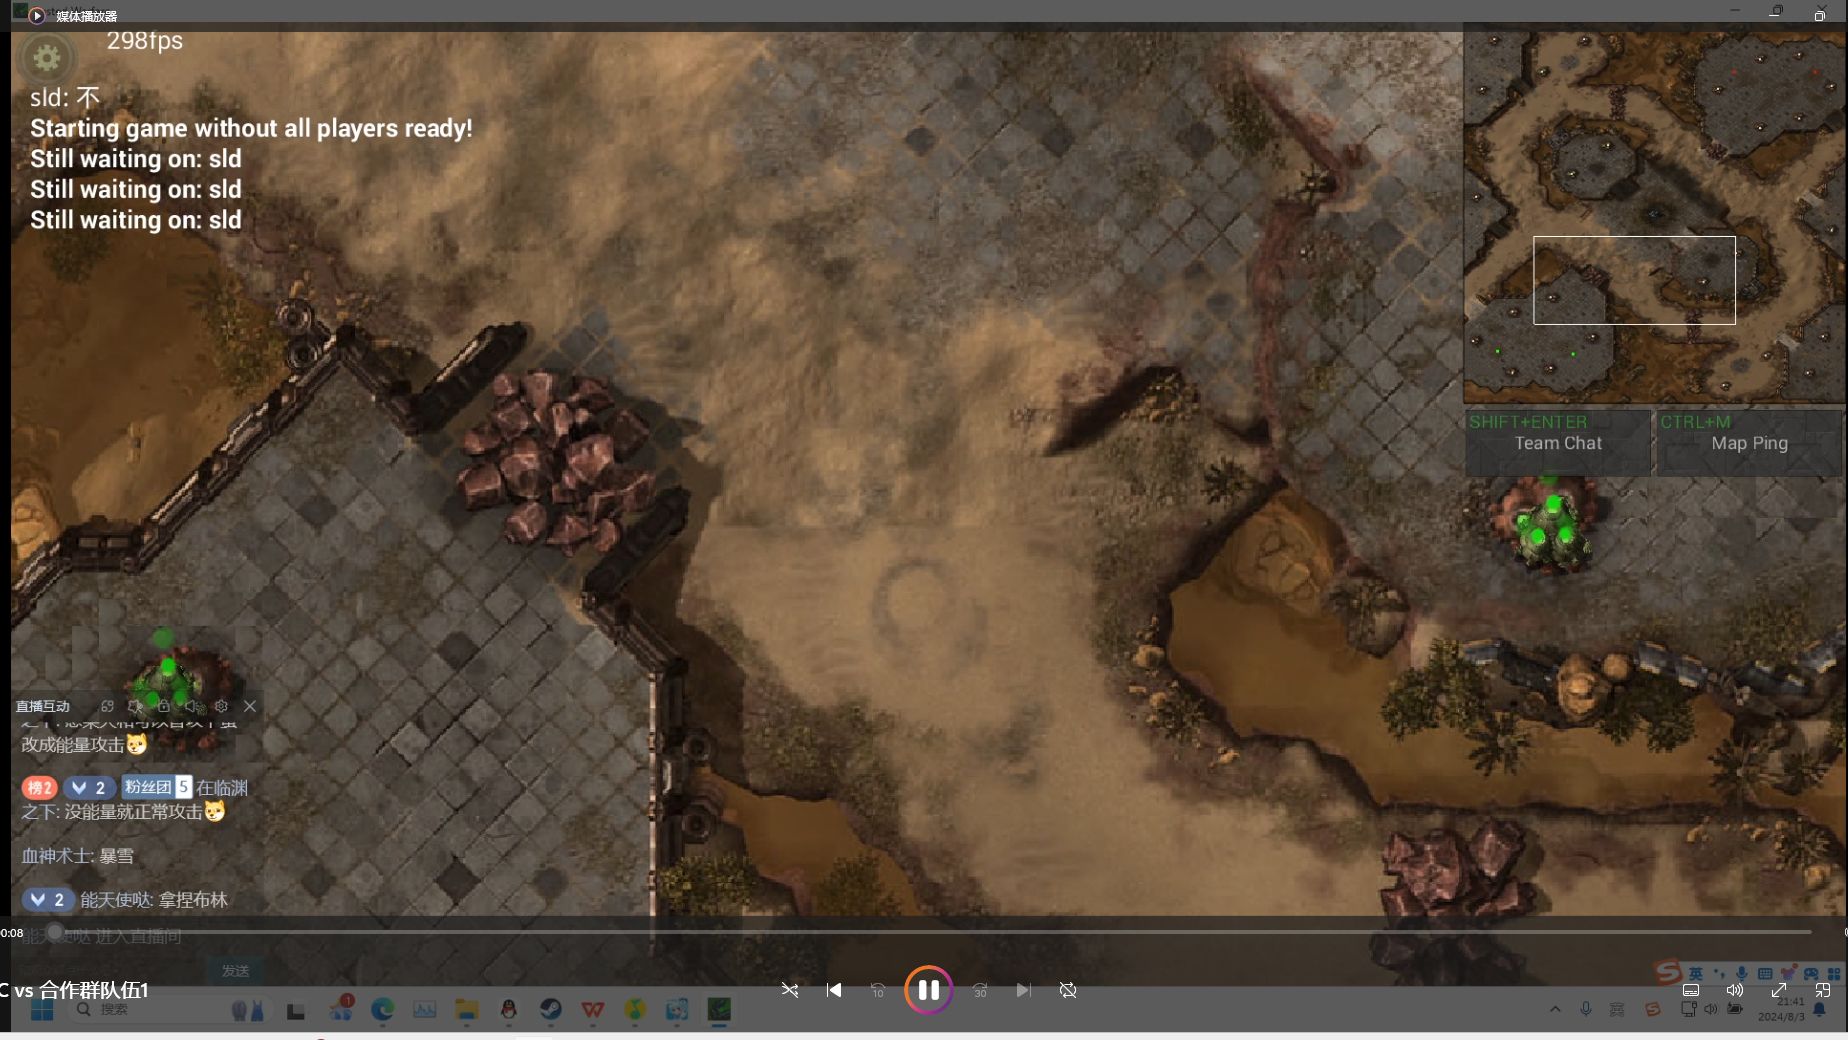
Task: Click the 'sld: 不' chat line
Action: [x=65, y=97]
